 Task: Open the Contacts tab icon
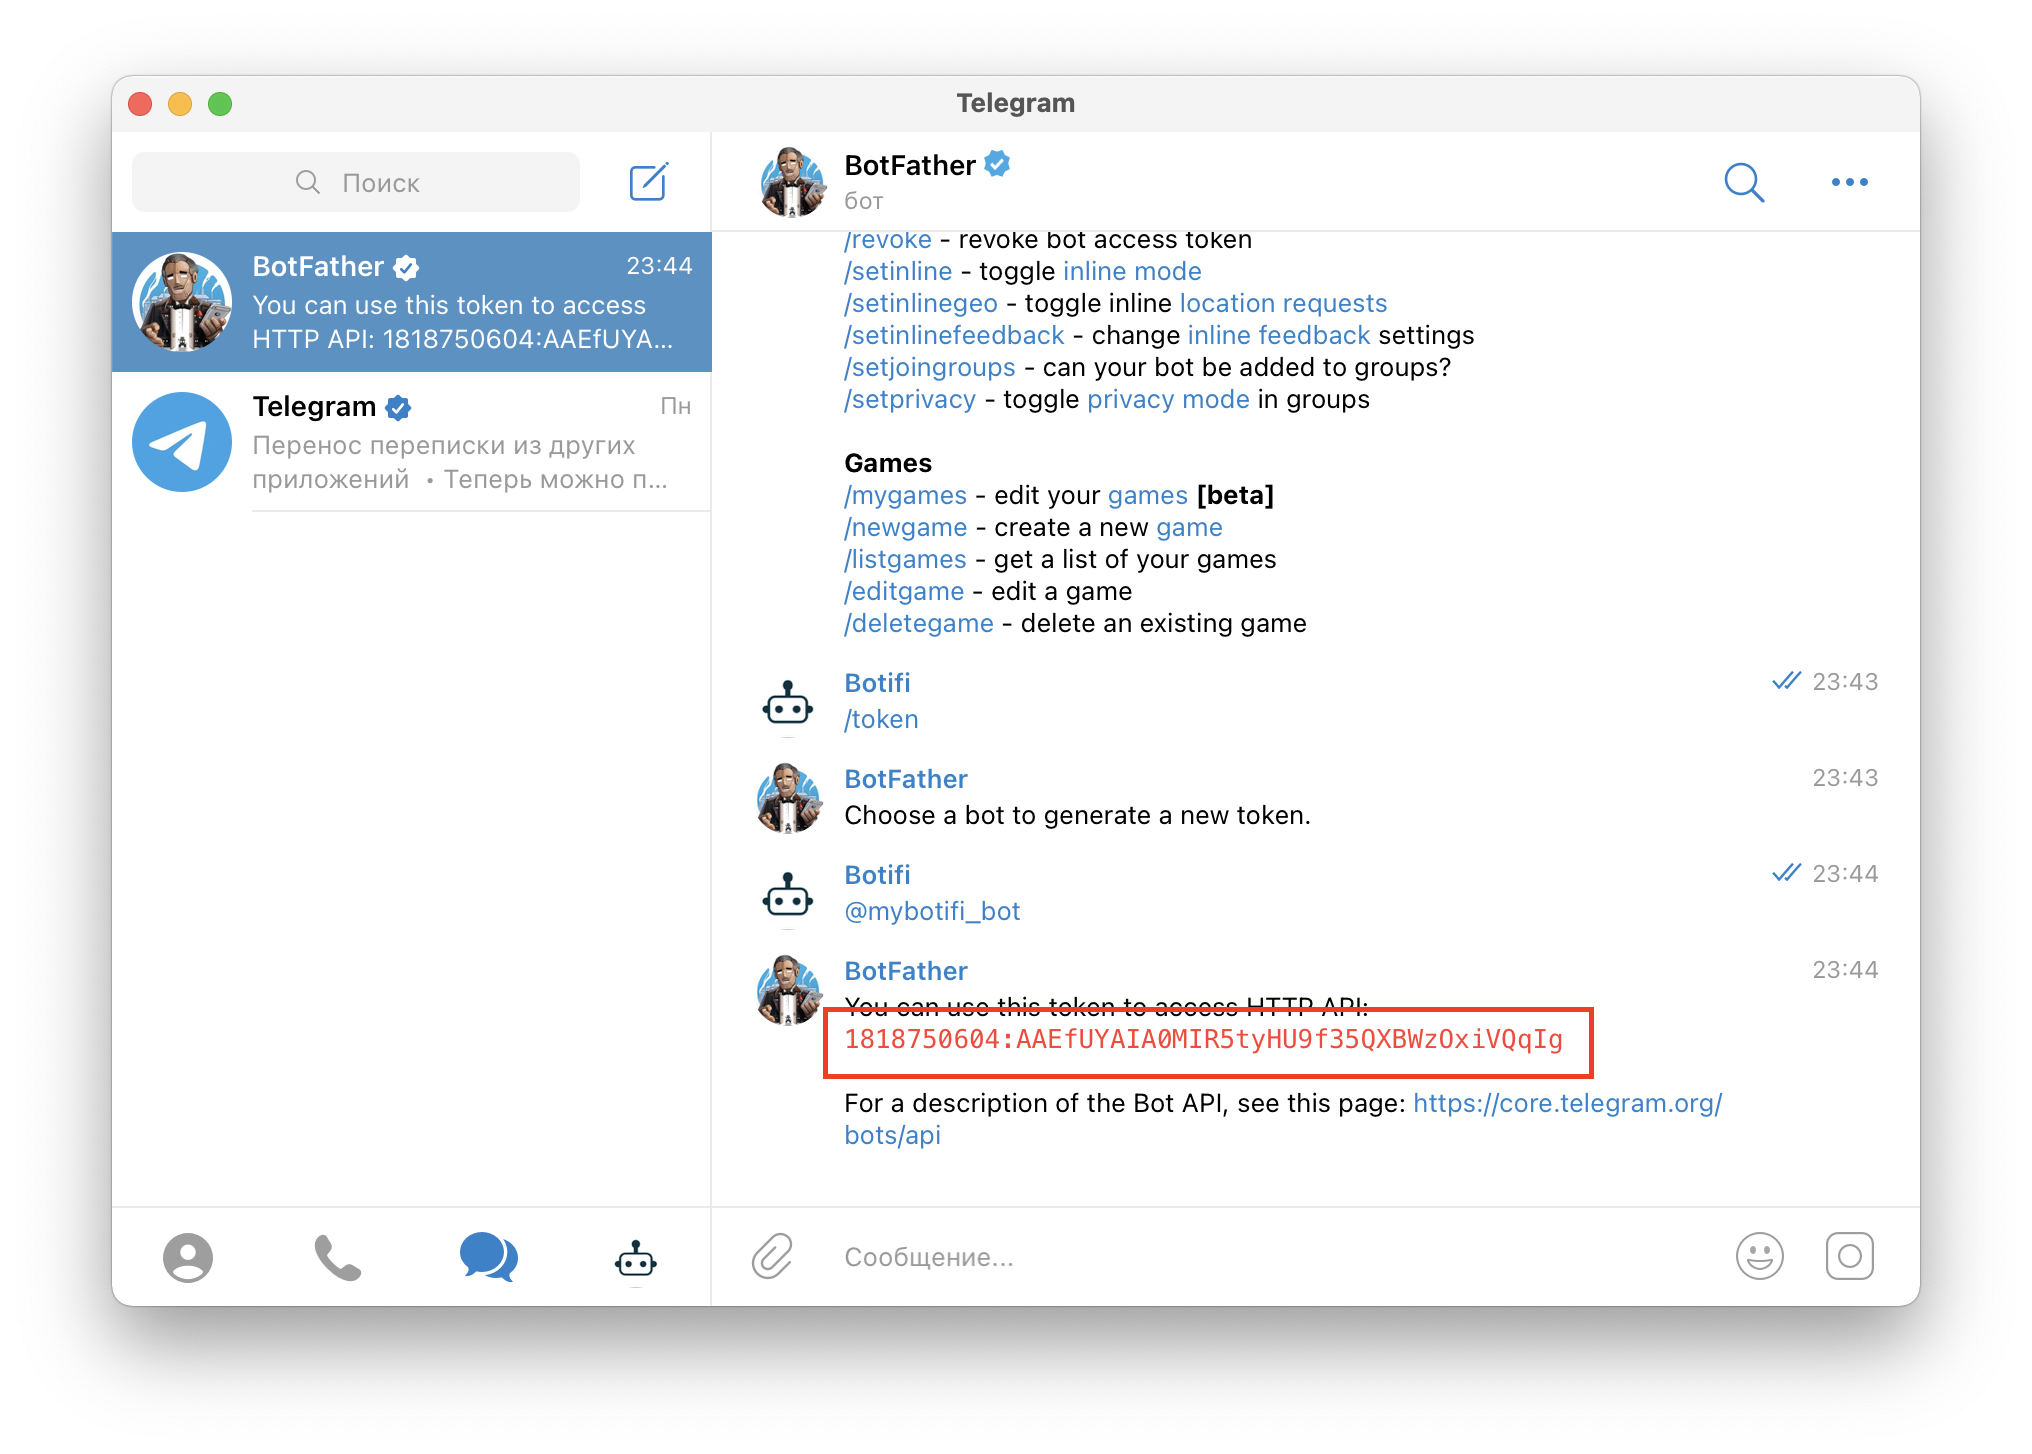[x=188, y=1257]
